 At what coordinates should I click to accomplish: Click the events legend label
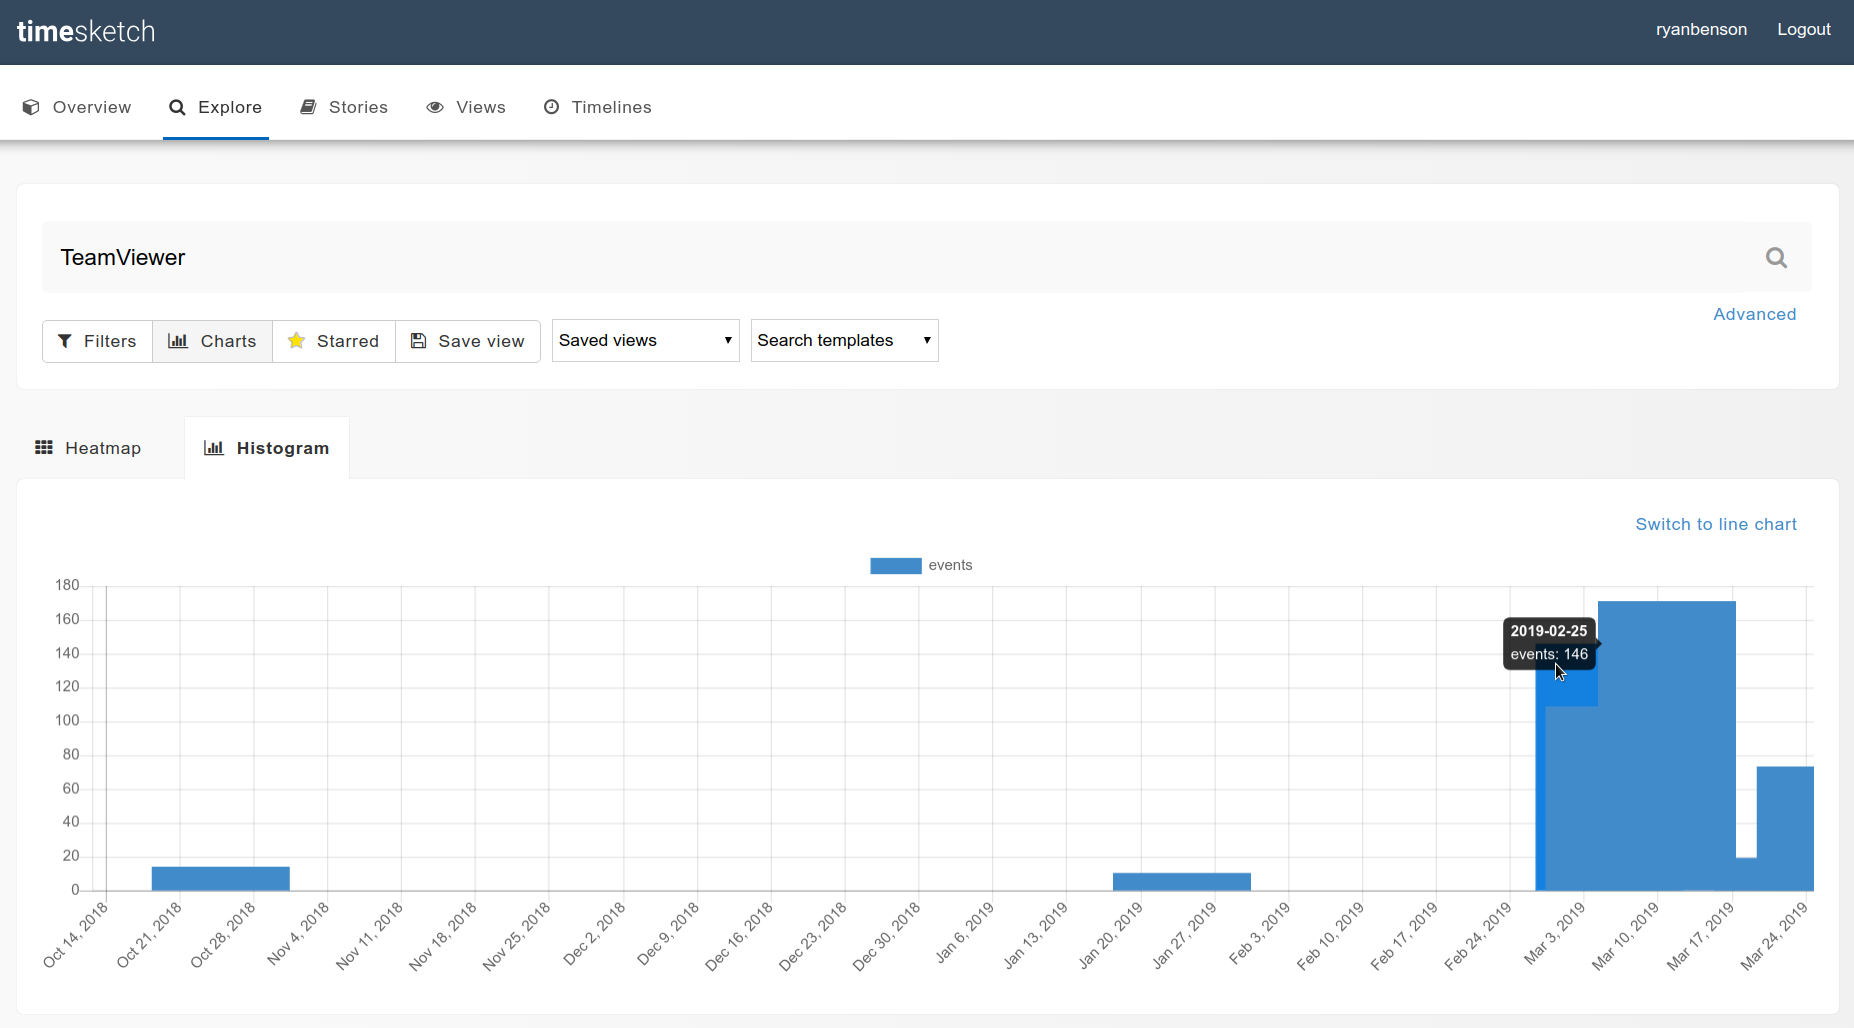(950, 566)
